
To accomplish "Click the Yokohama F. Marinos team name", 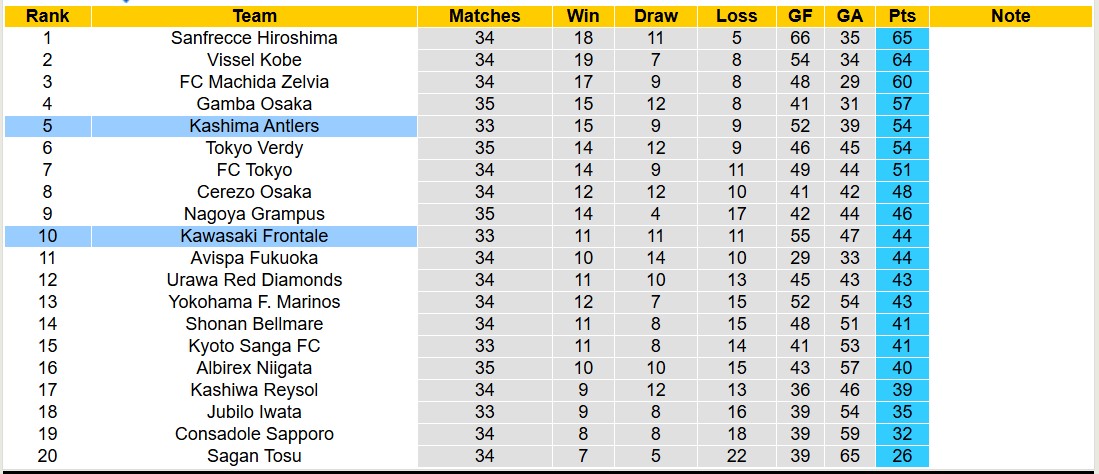I will click(x=254, y=302).
